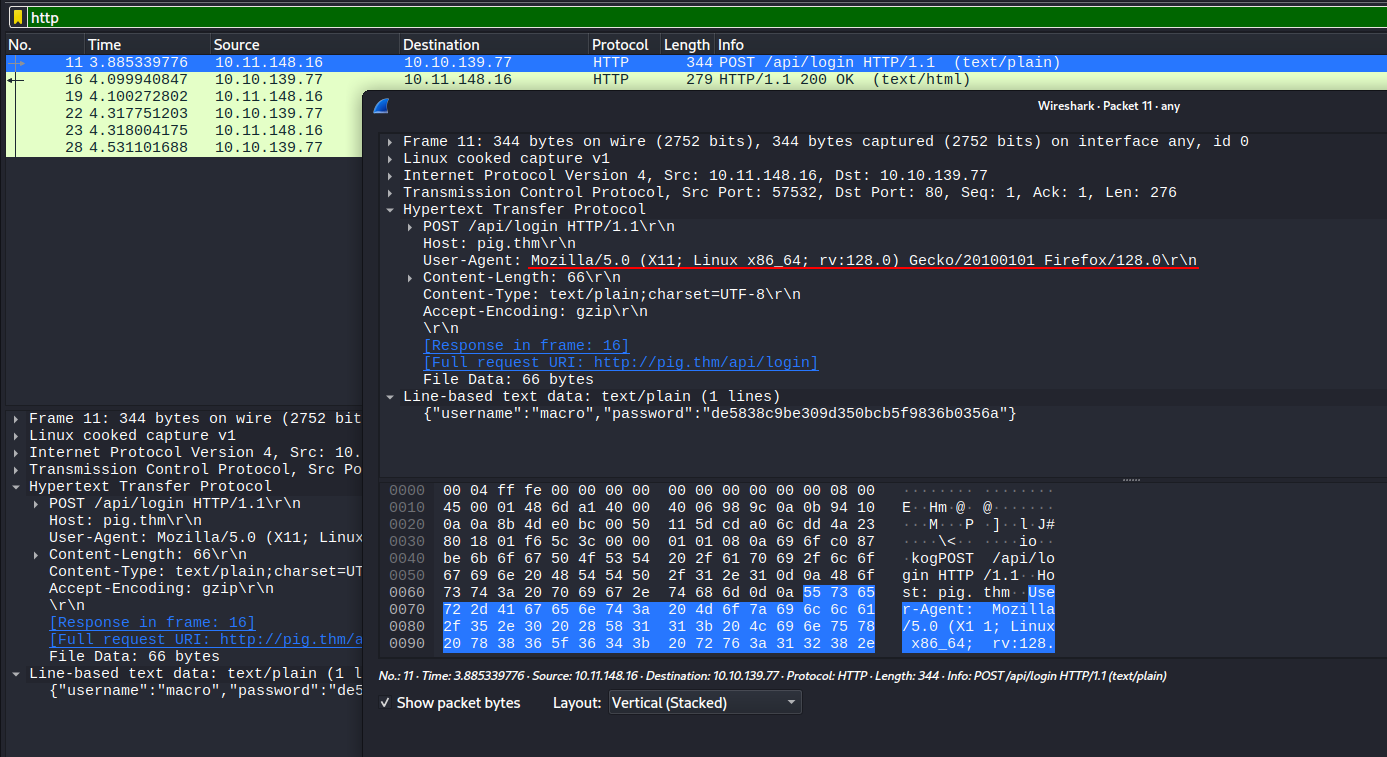This screenshot has height=757, width=1387.
Task: Click the Full request URI link in dialog
Action: pos(620,363)
